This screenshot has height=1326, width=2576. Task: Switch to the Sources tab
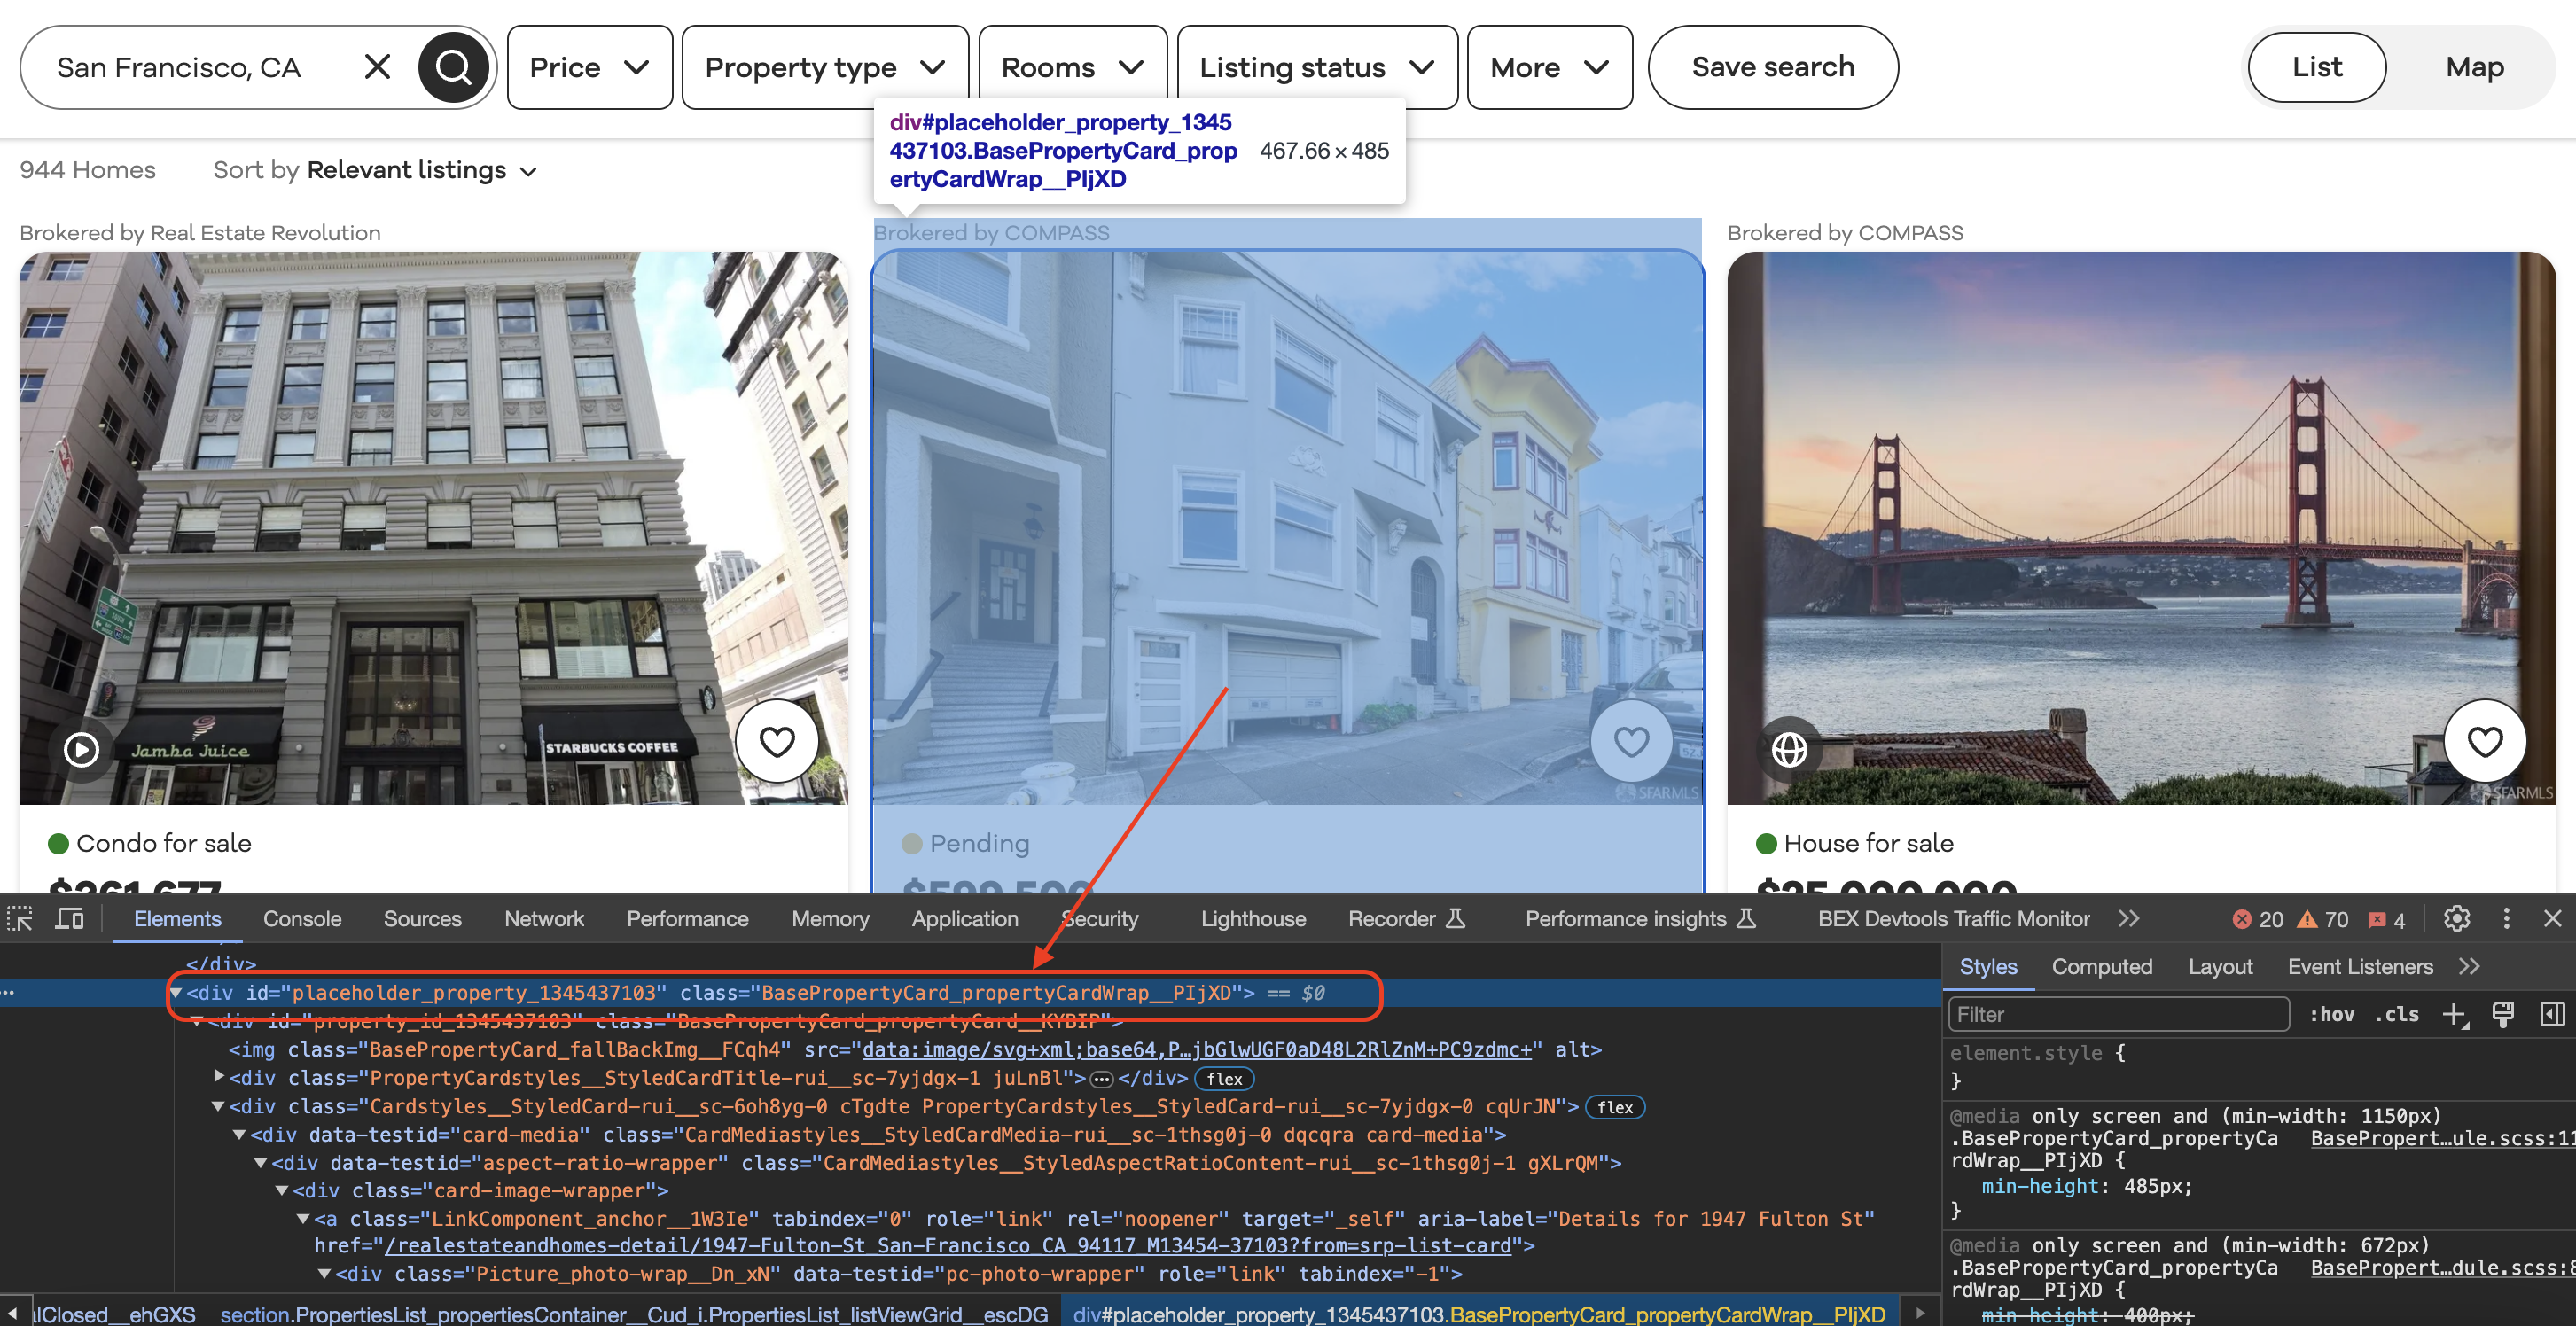423,919
